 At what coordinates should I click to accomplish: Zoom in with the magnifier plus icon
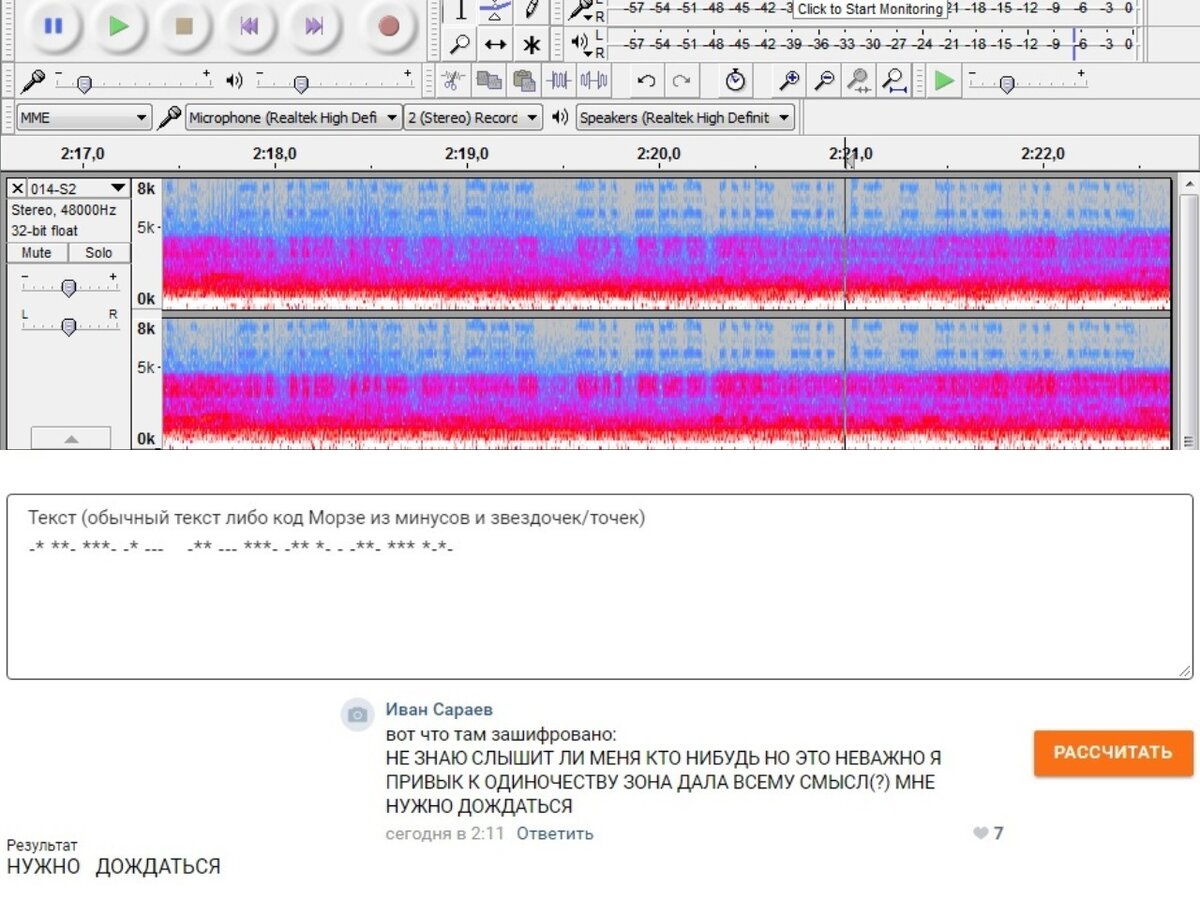tap(790, 80)
